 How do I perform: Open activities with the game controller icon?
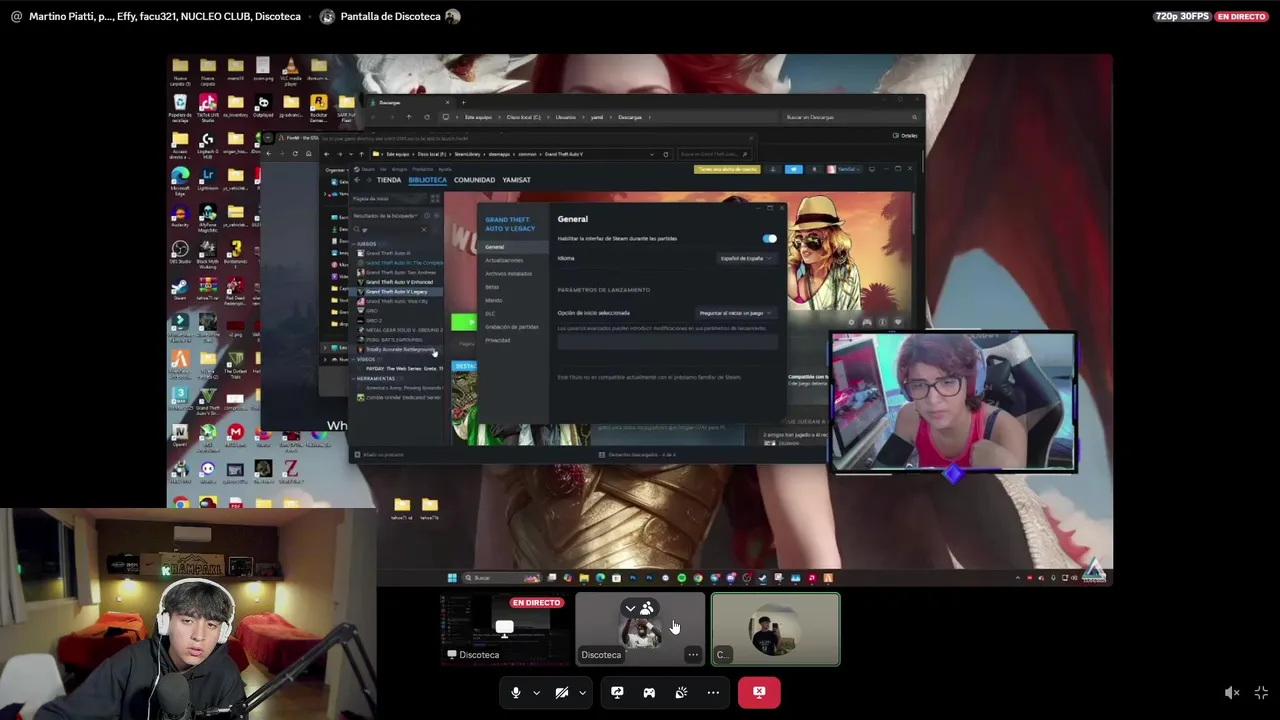[649, 692]
